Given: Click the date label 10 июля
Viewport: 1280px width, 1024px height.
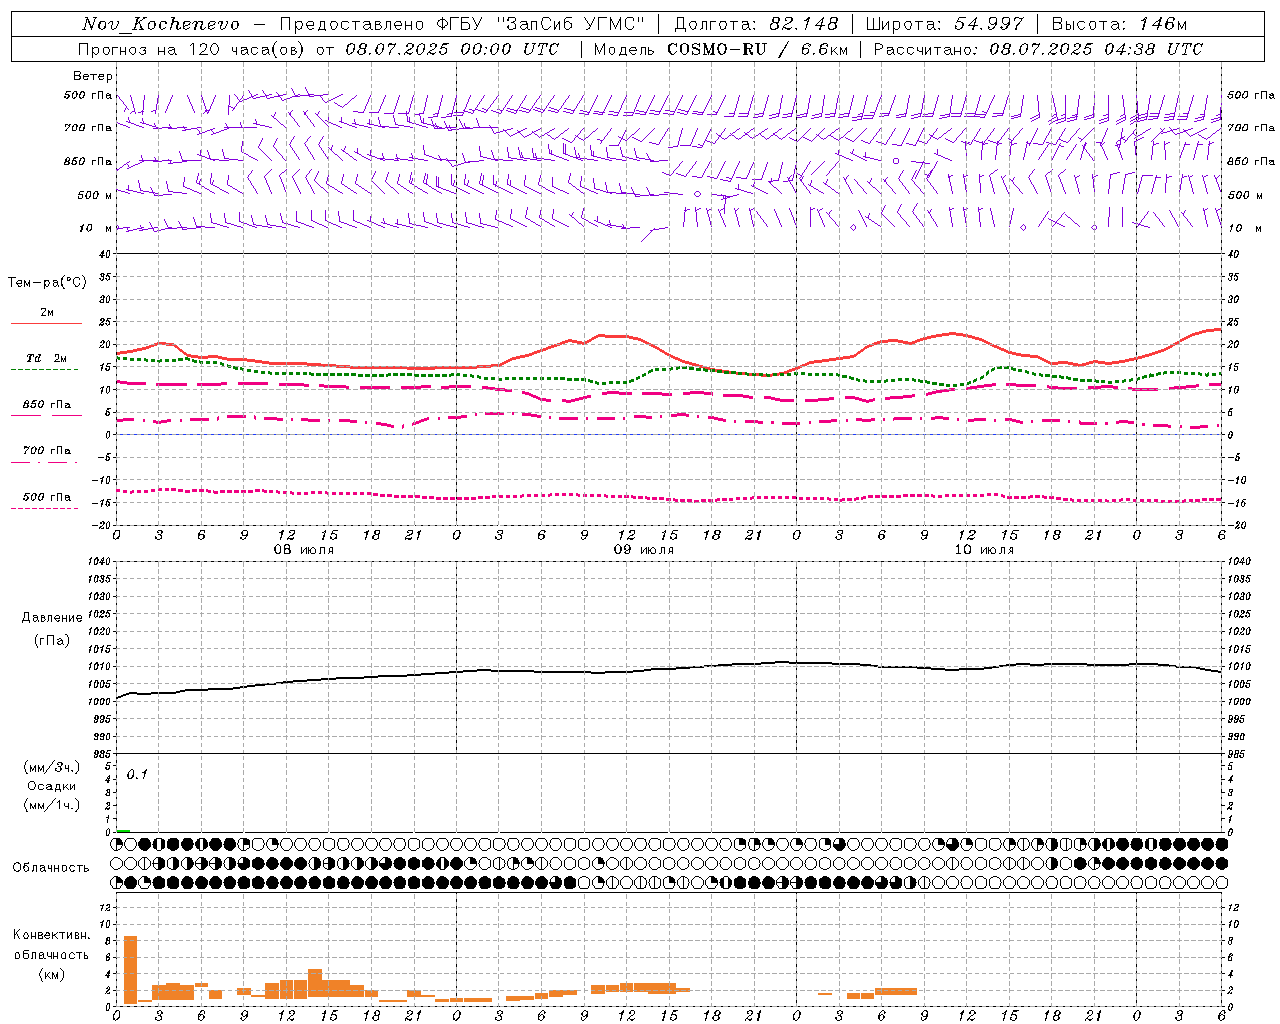Looking at the screenshot, I should (984, 550).
